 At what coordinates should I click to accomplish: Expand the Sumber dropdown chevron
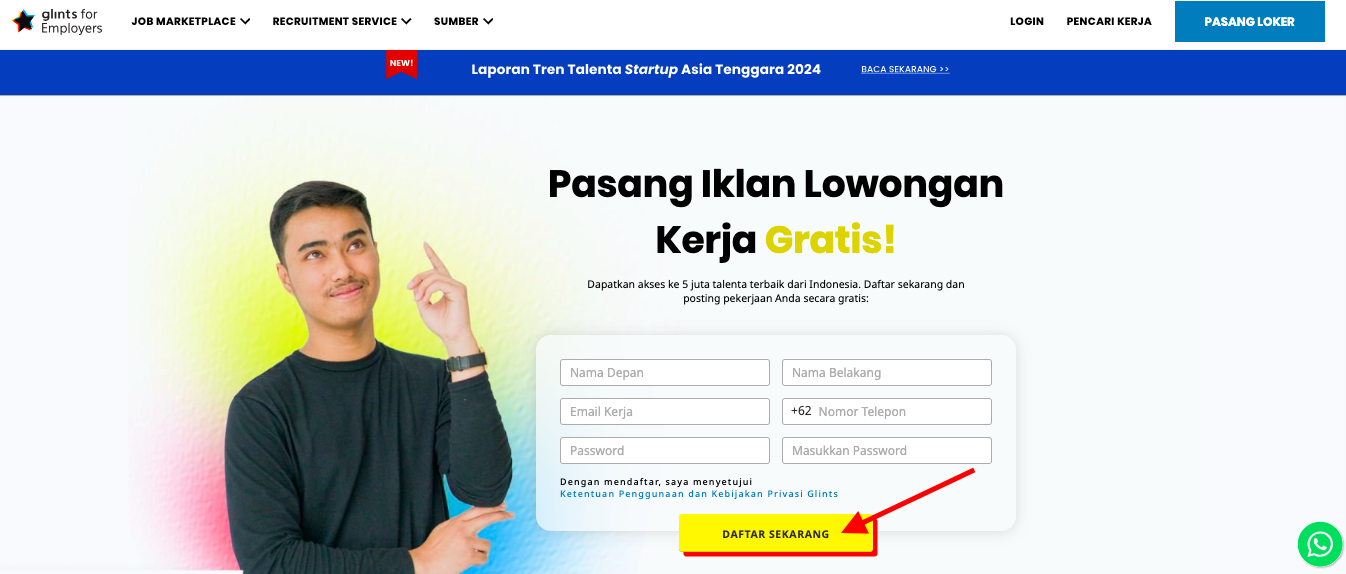[488, 21]
